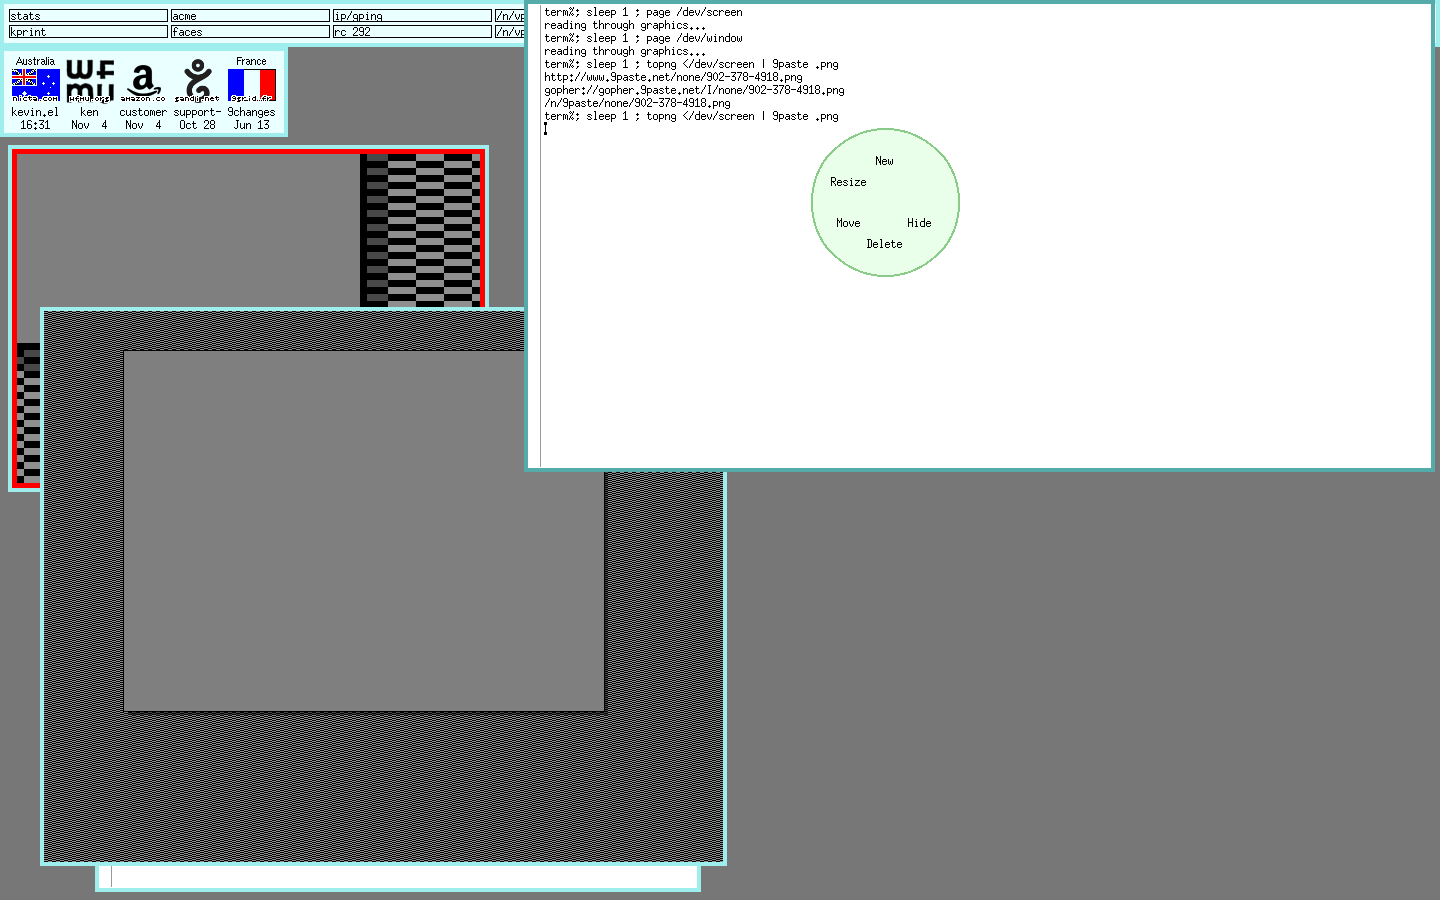Click the Gandi.net logo face icon

point(197,82)
